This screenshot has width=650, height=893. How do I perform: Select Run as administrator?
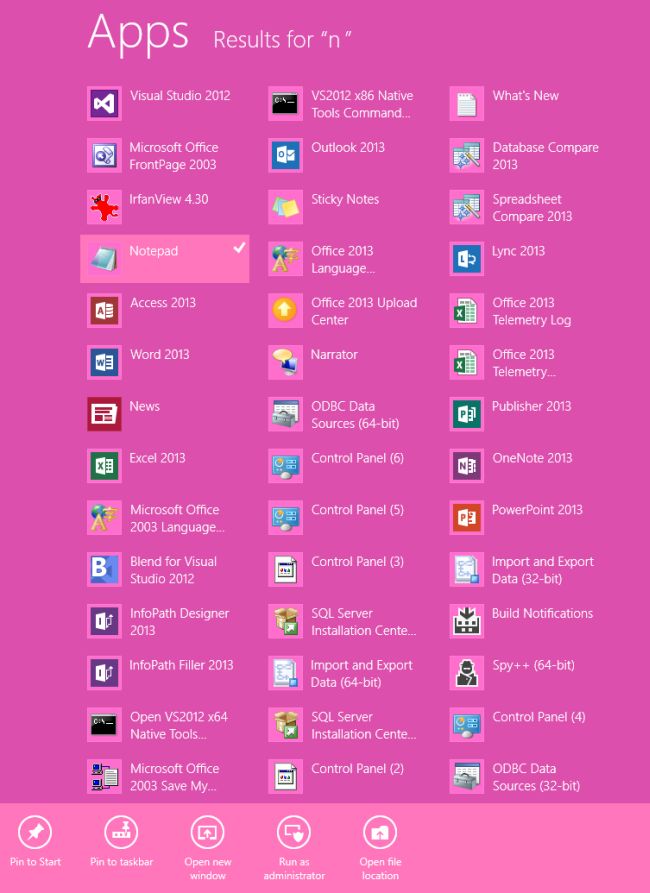coord(294,847)
